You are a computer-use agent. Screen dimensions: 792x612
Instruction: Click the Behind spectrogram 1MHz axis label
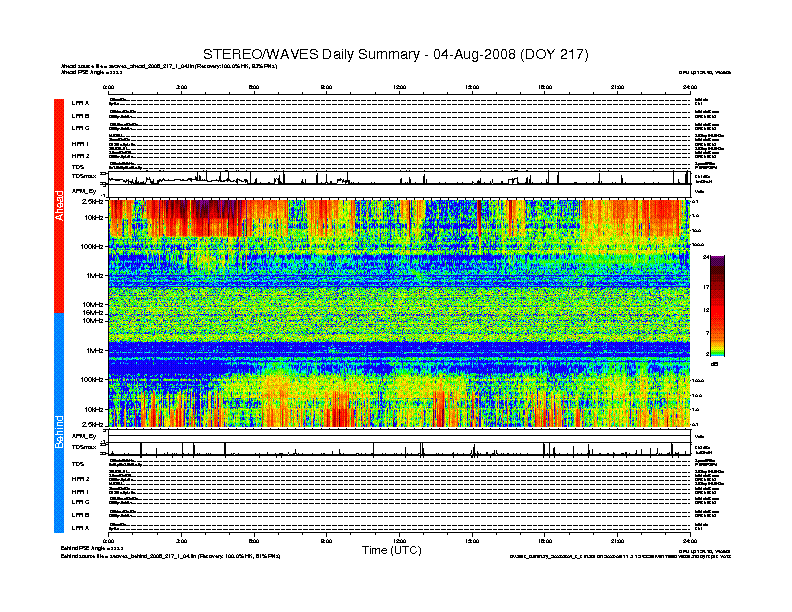point(94,350)
